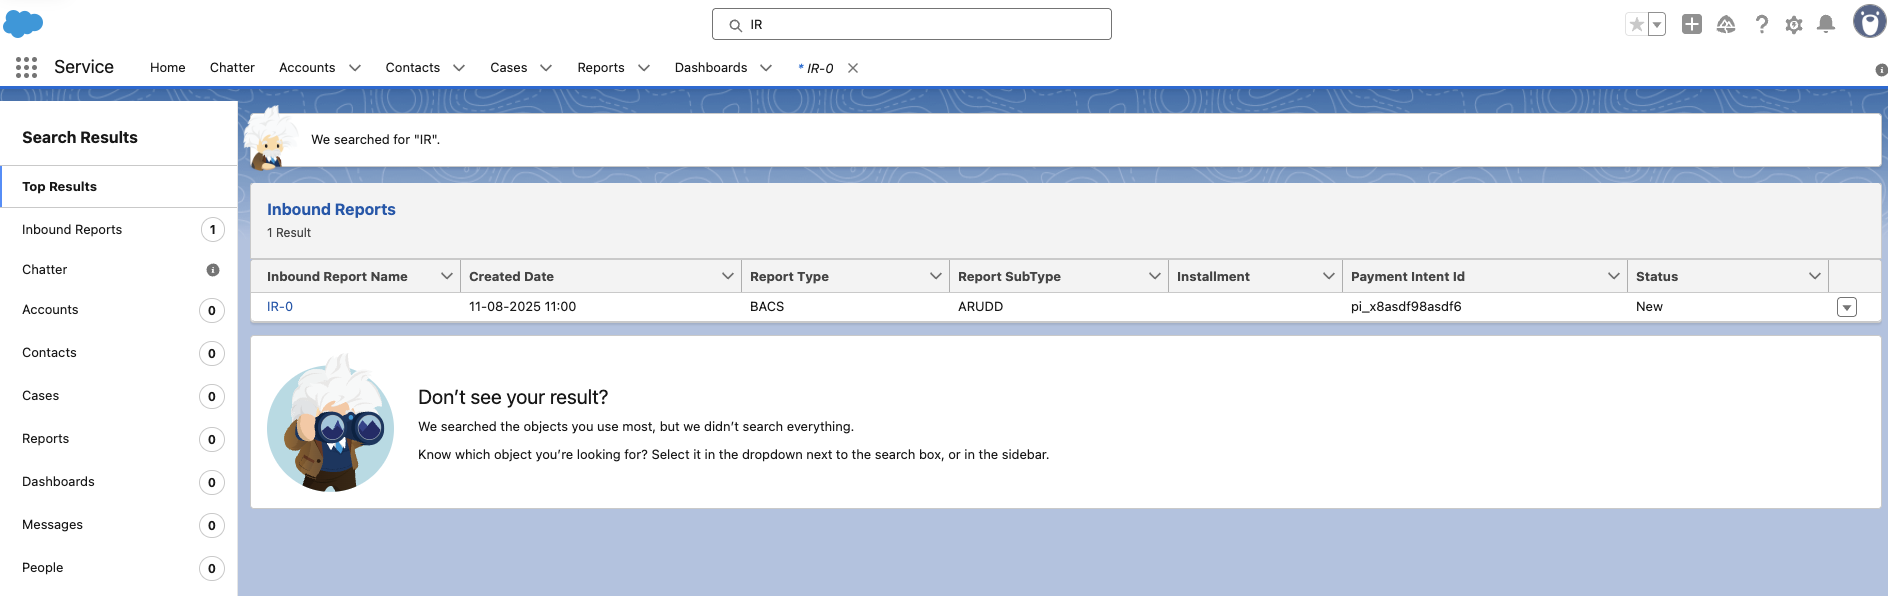Close the IR-0 workspace tab
Screen dimensions: 1888x596
[853, 68]
